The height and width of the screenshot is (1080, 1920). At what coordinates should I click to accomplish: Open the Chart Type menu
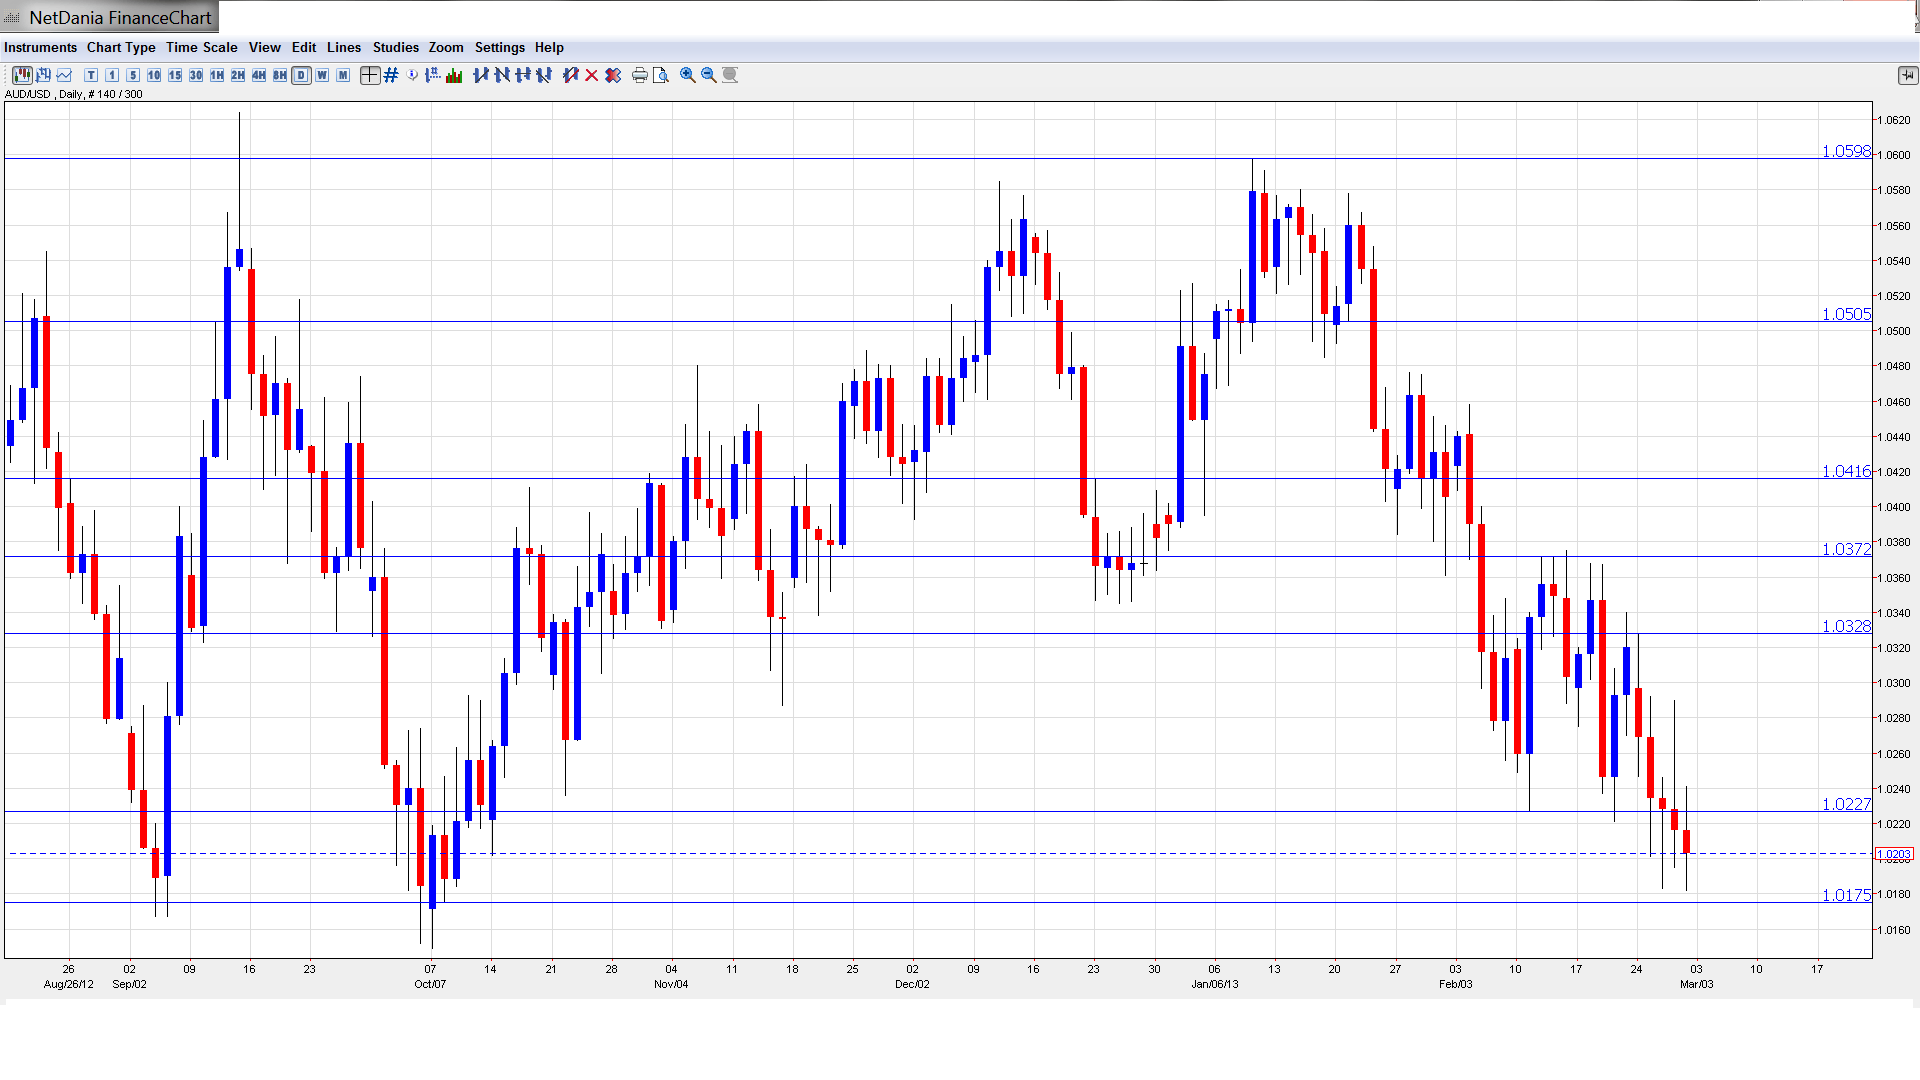pos(121,47)
